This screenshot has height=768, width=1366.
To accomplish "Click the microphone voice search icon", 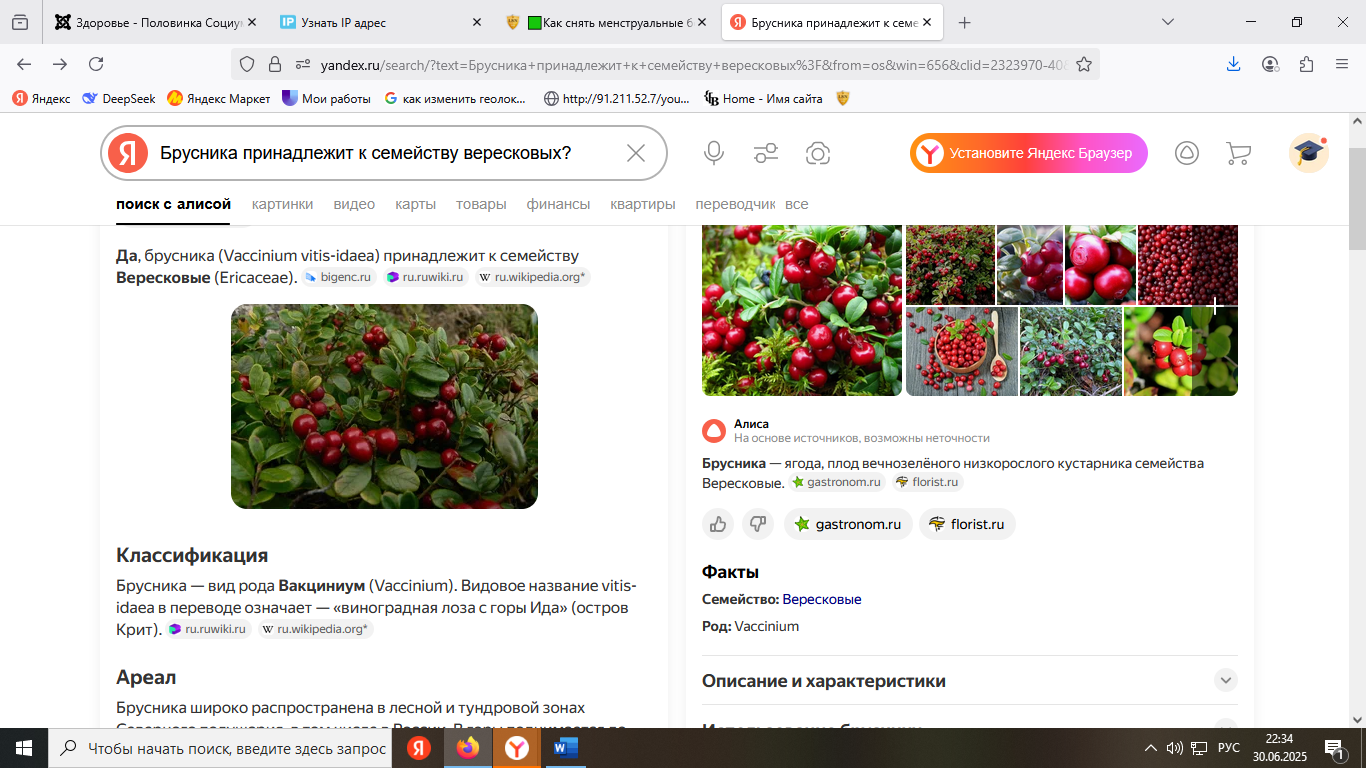I will coord(713,153).
